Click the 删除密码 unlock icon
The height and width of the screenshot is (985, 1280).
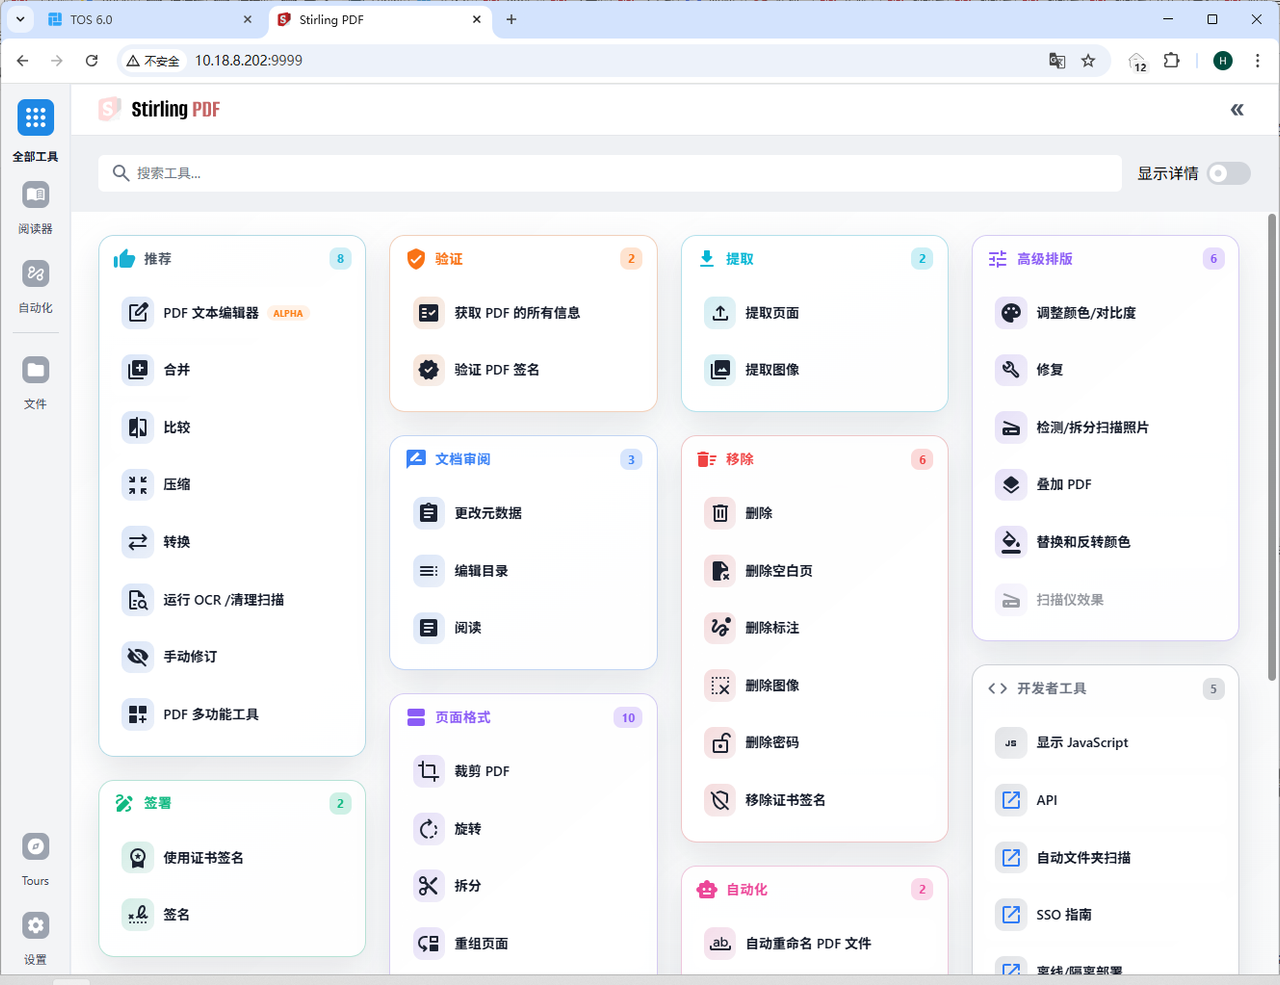(720, 743)
